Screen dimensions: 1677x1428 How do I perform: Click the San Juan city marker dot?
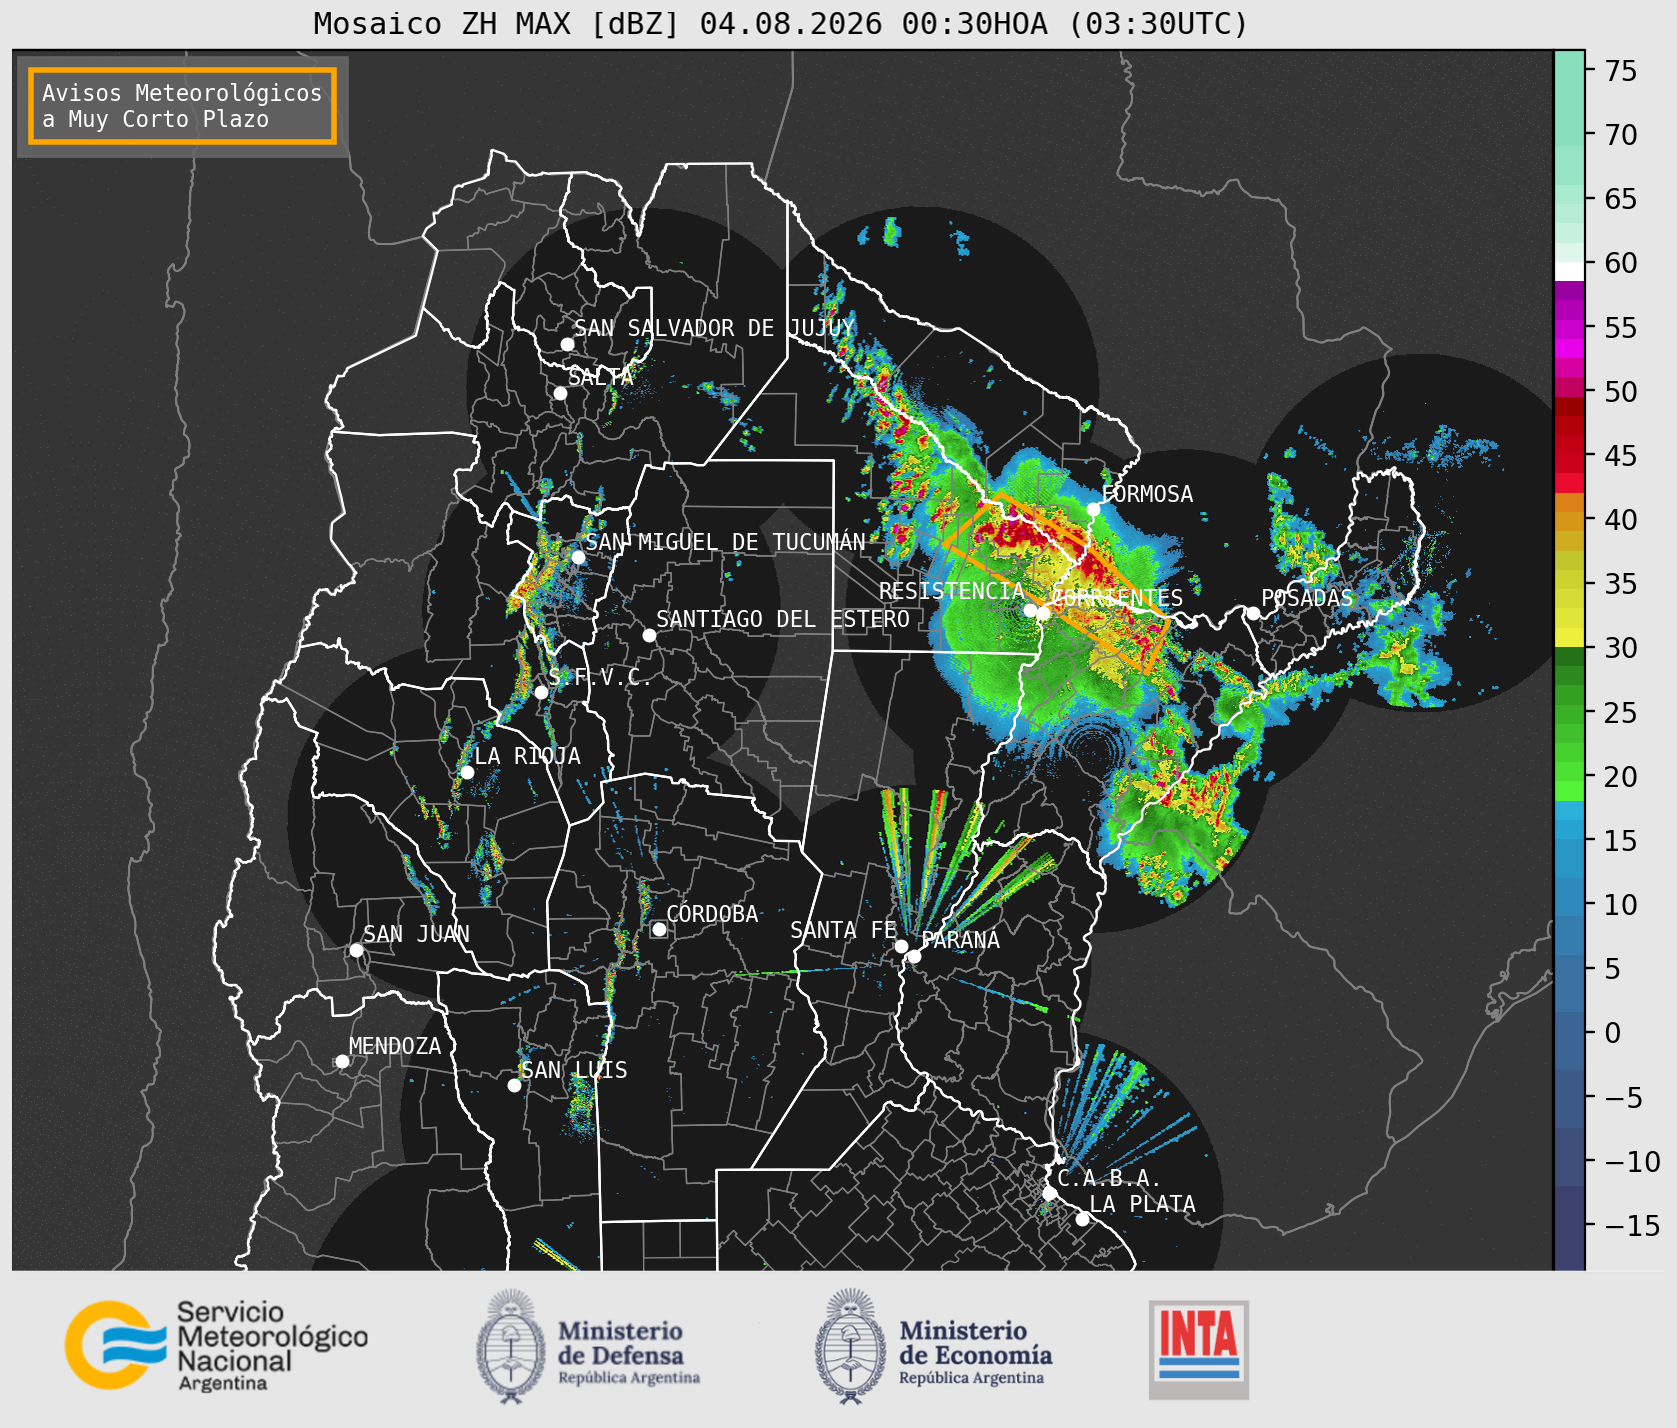click(x=356, y=950)
